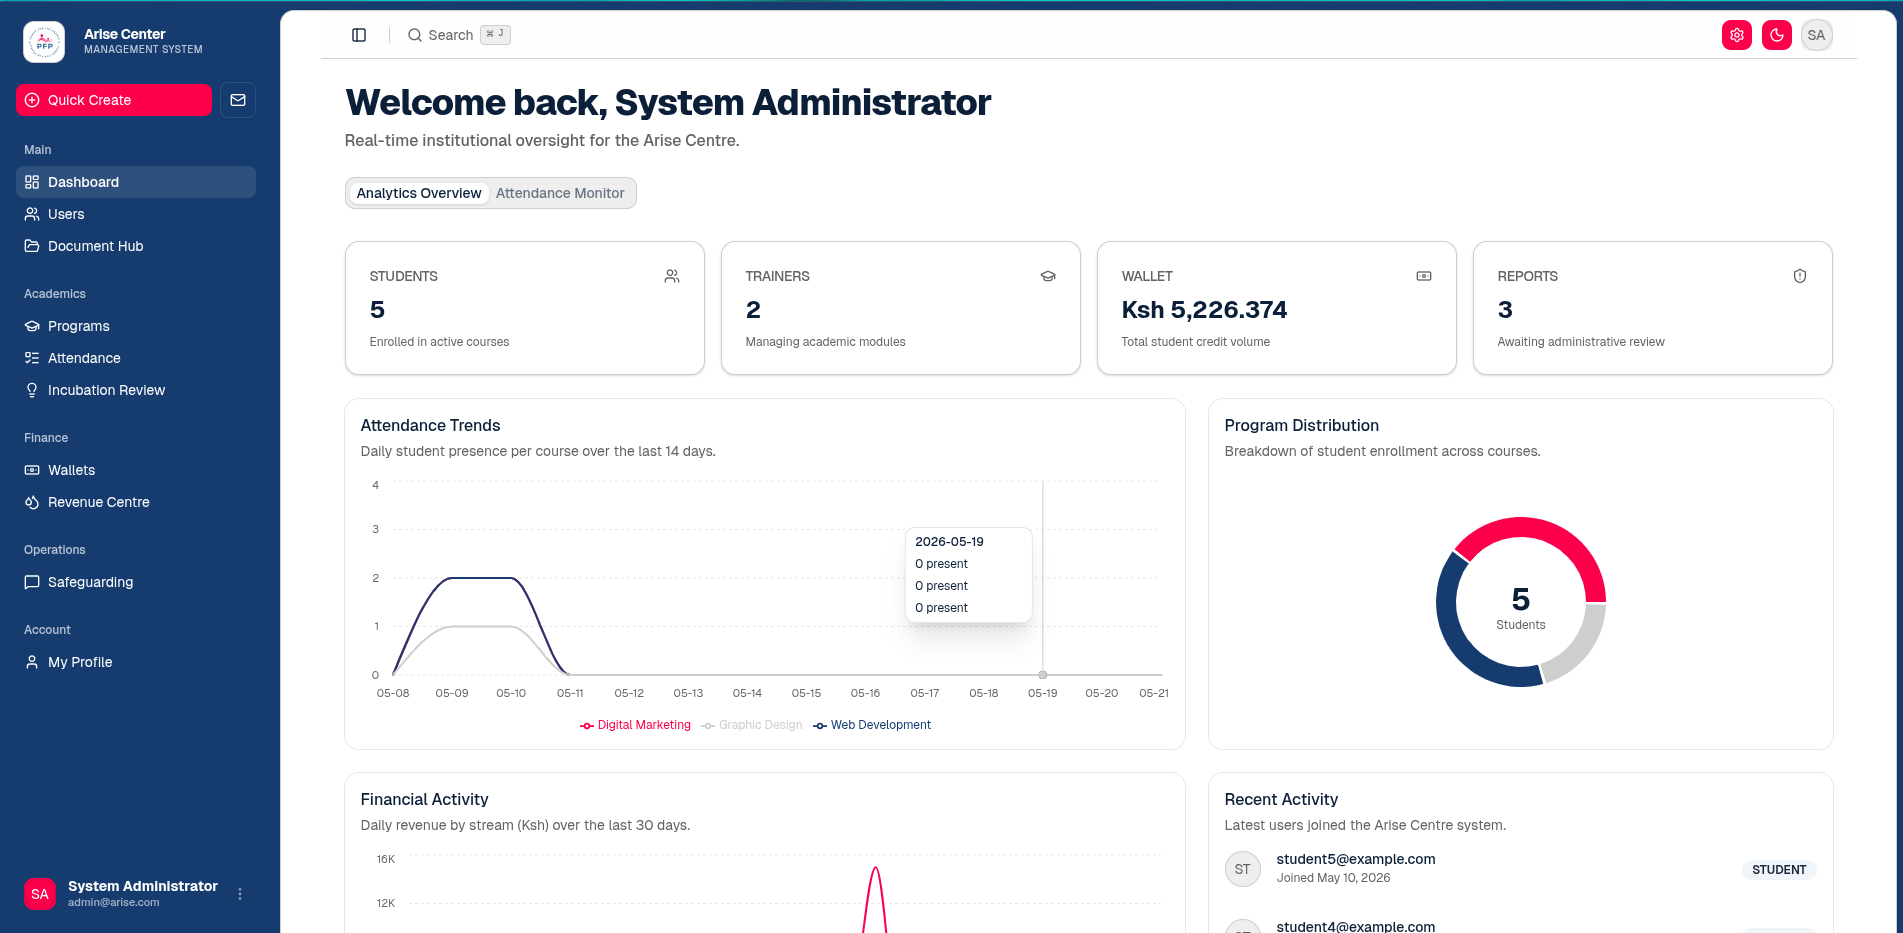Click the red SA avatar in sidebar footer
Screen dimensions: 1903x933
pos(40,894)
